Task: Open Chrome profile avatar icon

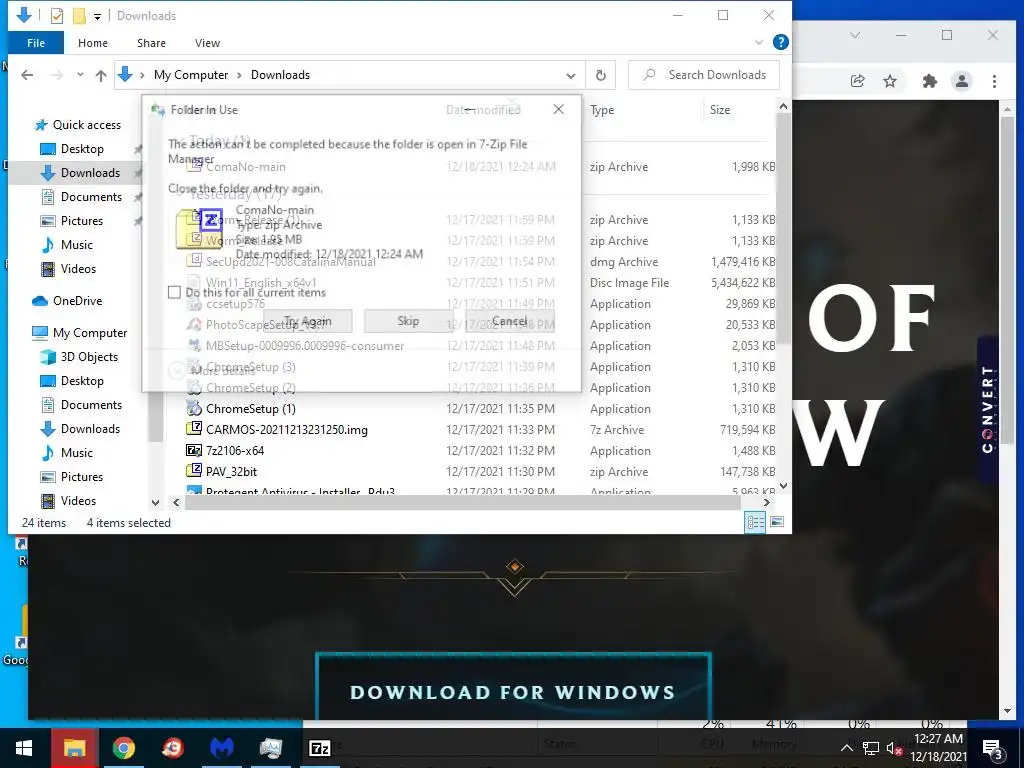Action: pos(961,81)
